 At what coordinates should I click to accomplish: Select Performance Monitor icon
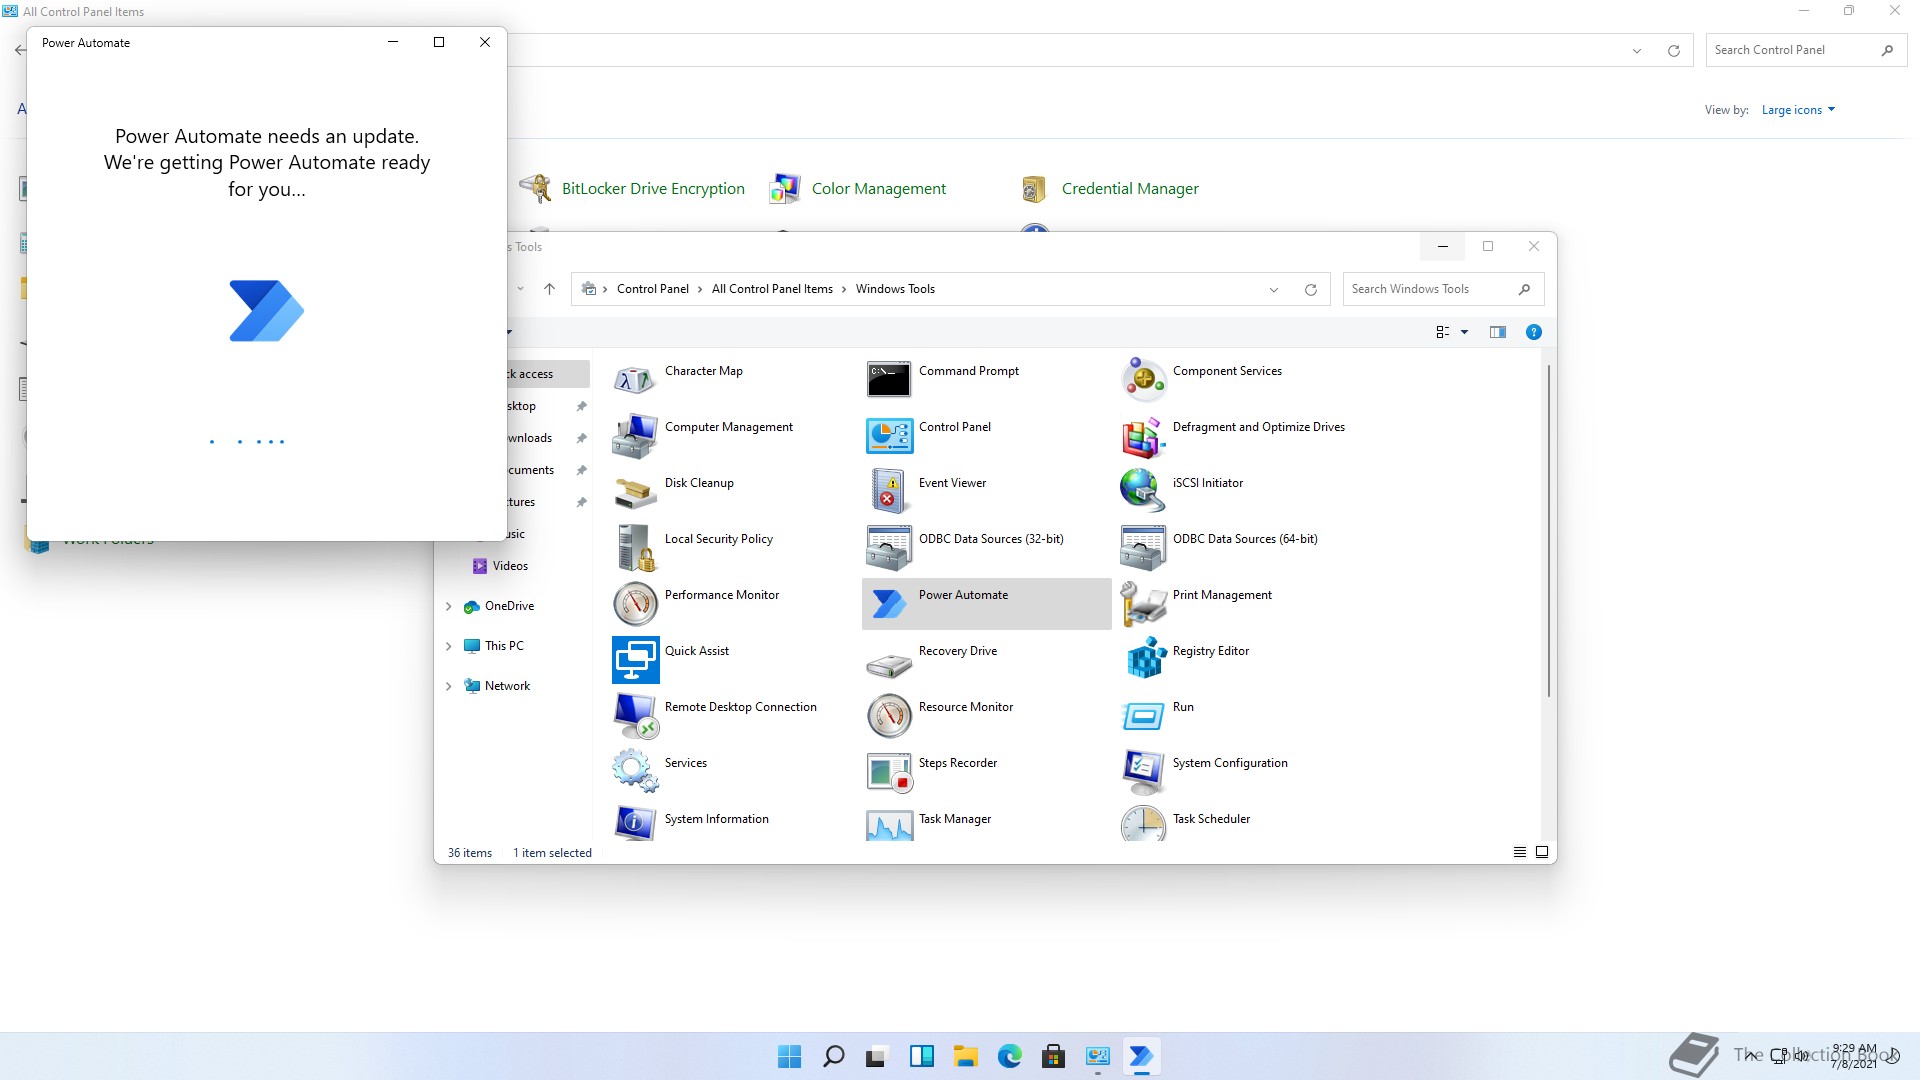click(x=635, y=604)
